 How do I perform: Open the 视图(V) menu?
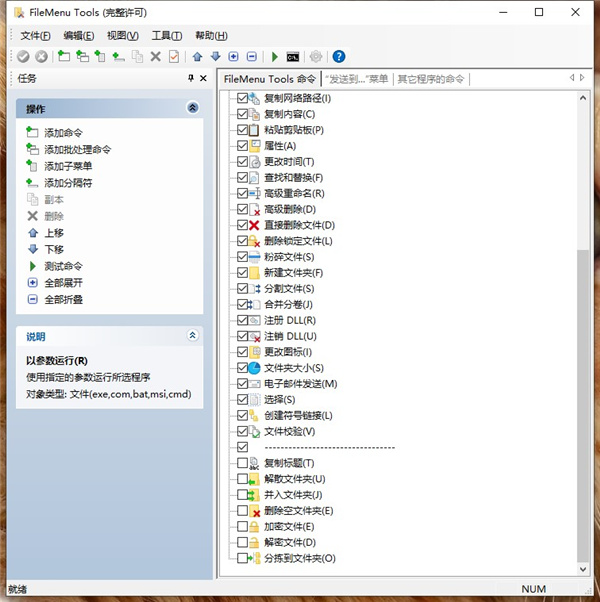pos(123,36)
